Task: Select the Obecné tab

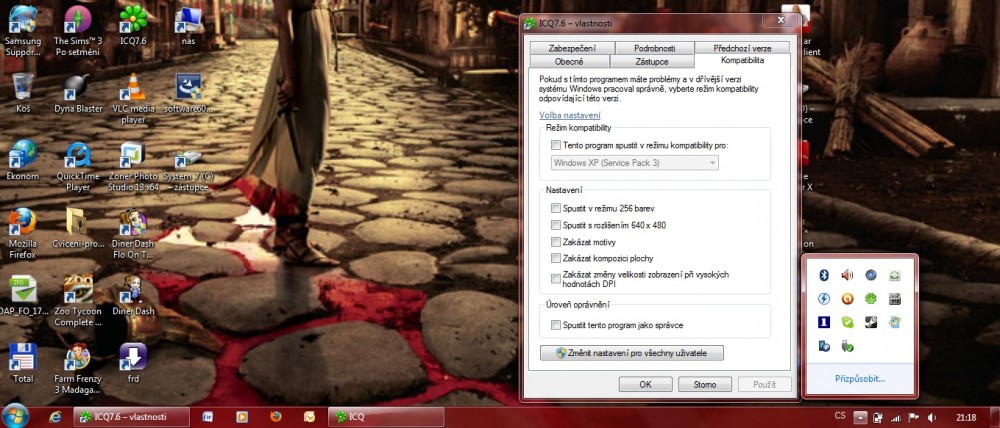Action: click(570, 61)
